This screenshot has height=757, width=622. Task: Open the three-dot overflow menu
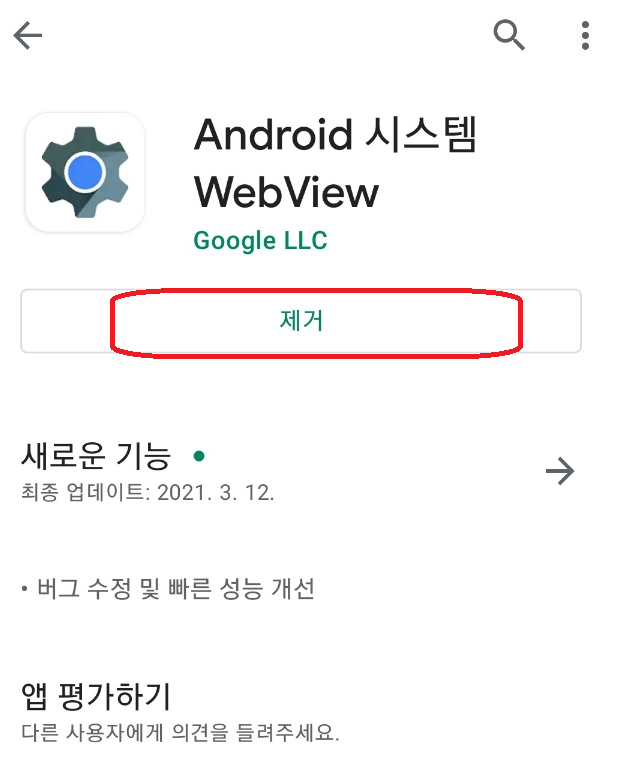(x=585, y=35)
